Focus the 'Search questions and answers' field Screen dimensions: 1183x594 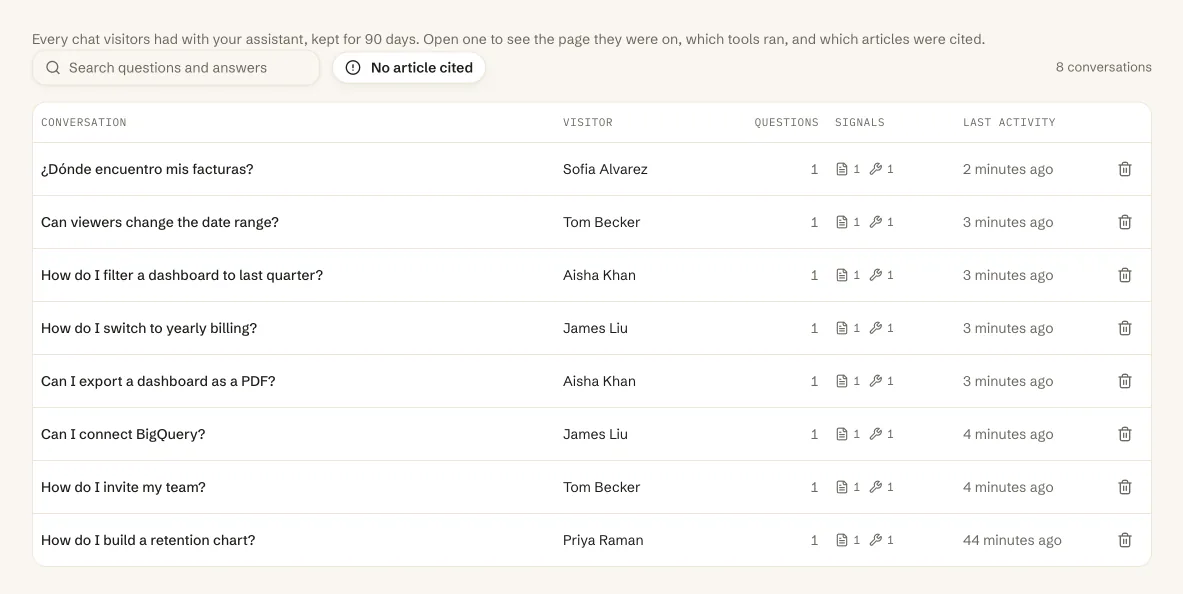click(176, 68)
